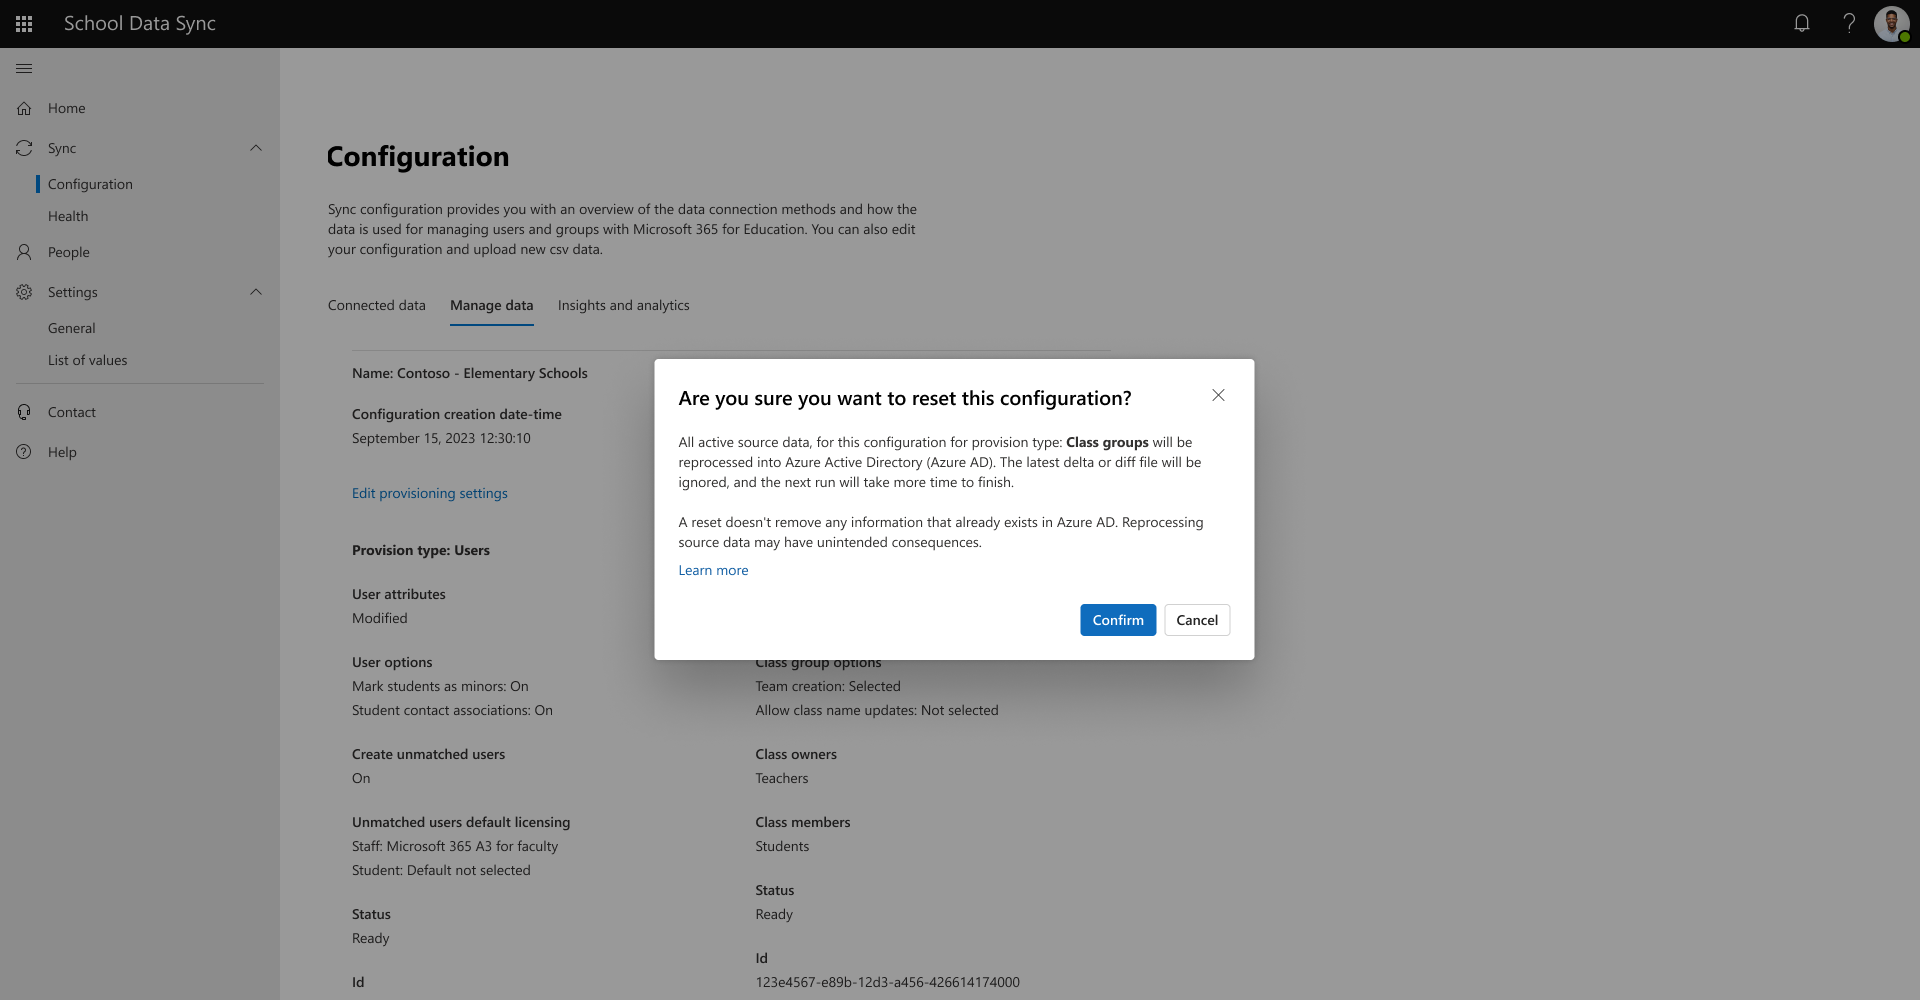Switch to the Connected data tab

377,305
